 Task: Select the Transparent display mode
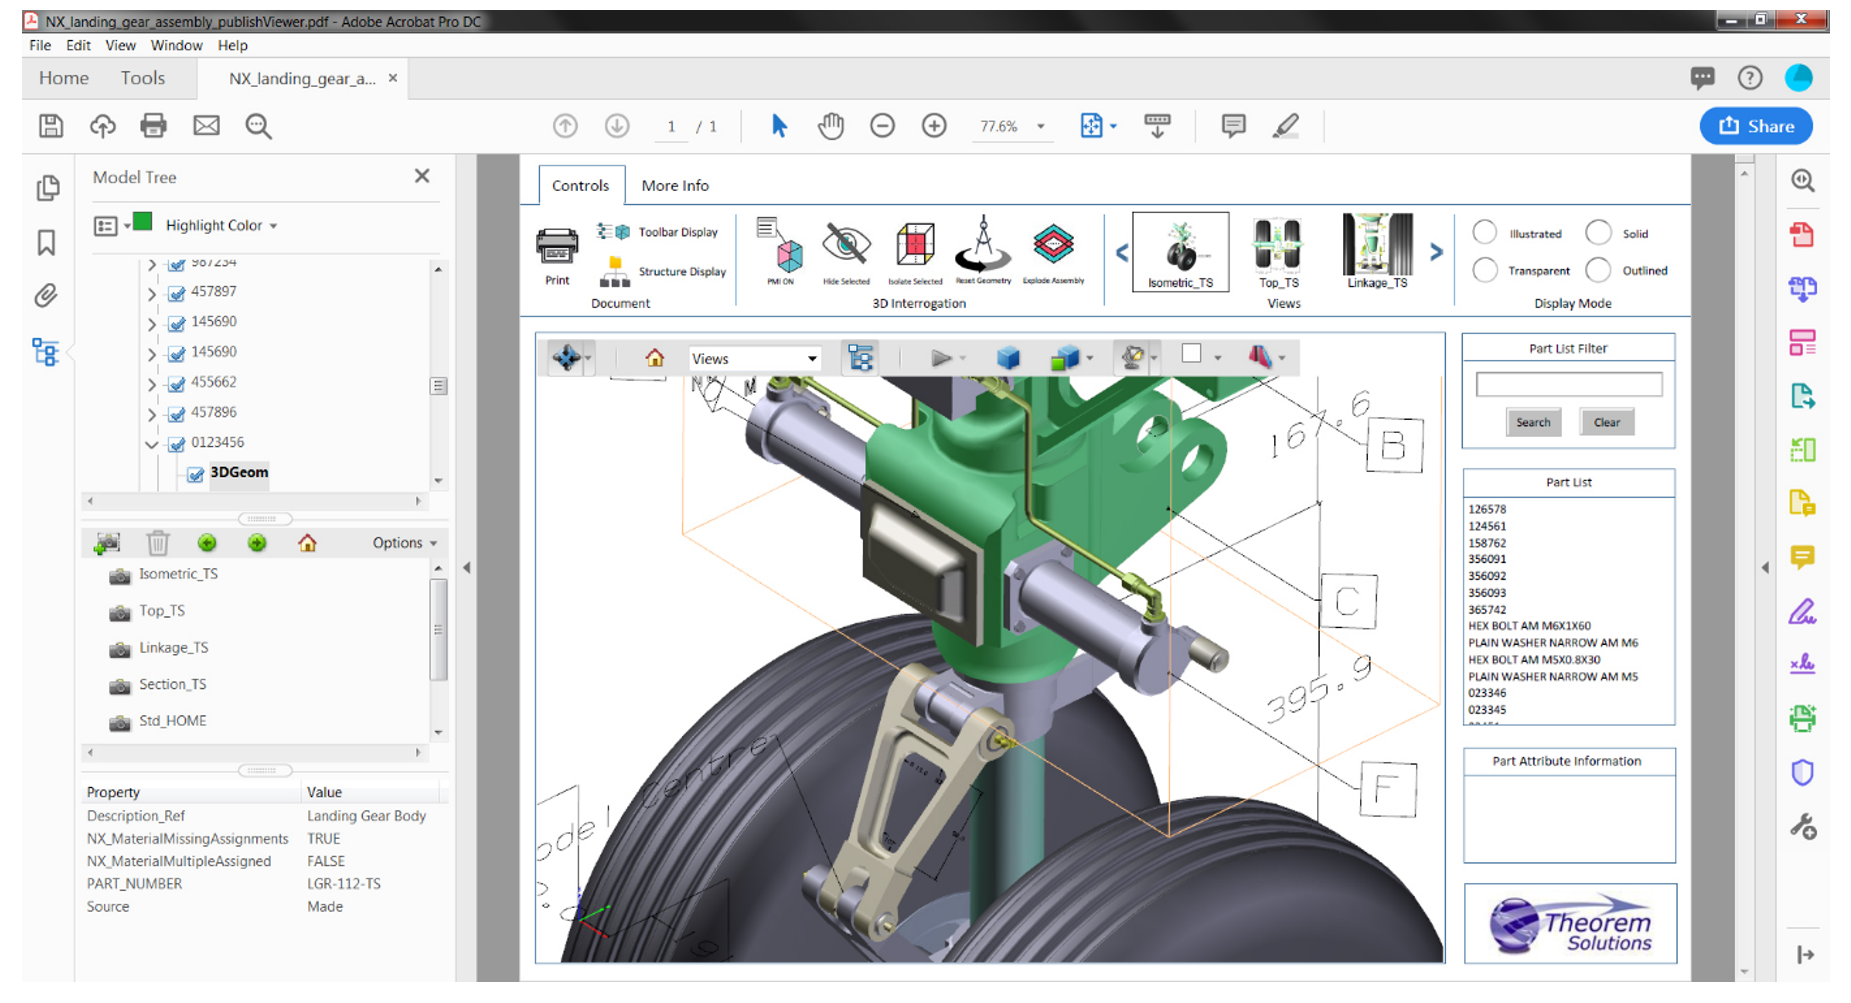[x=1485, y=271]
